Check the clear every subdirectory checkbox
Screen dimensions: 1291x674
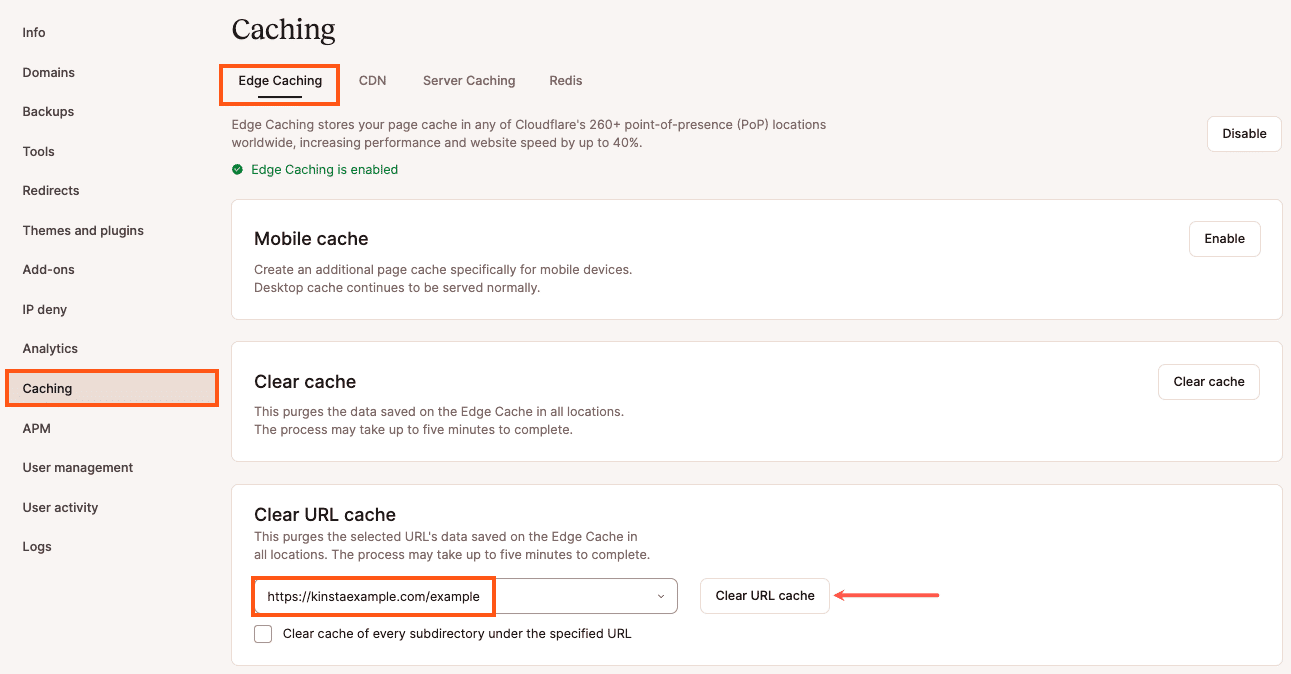[x=263, y=634]
